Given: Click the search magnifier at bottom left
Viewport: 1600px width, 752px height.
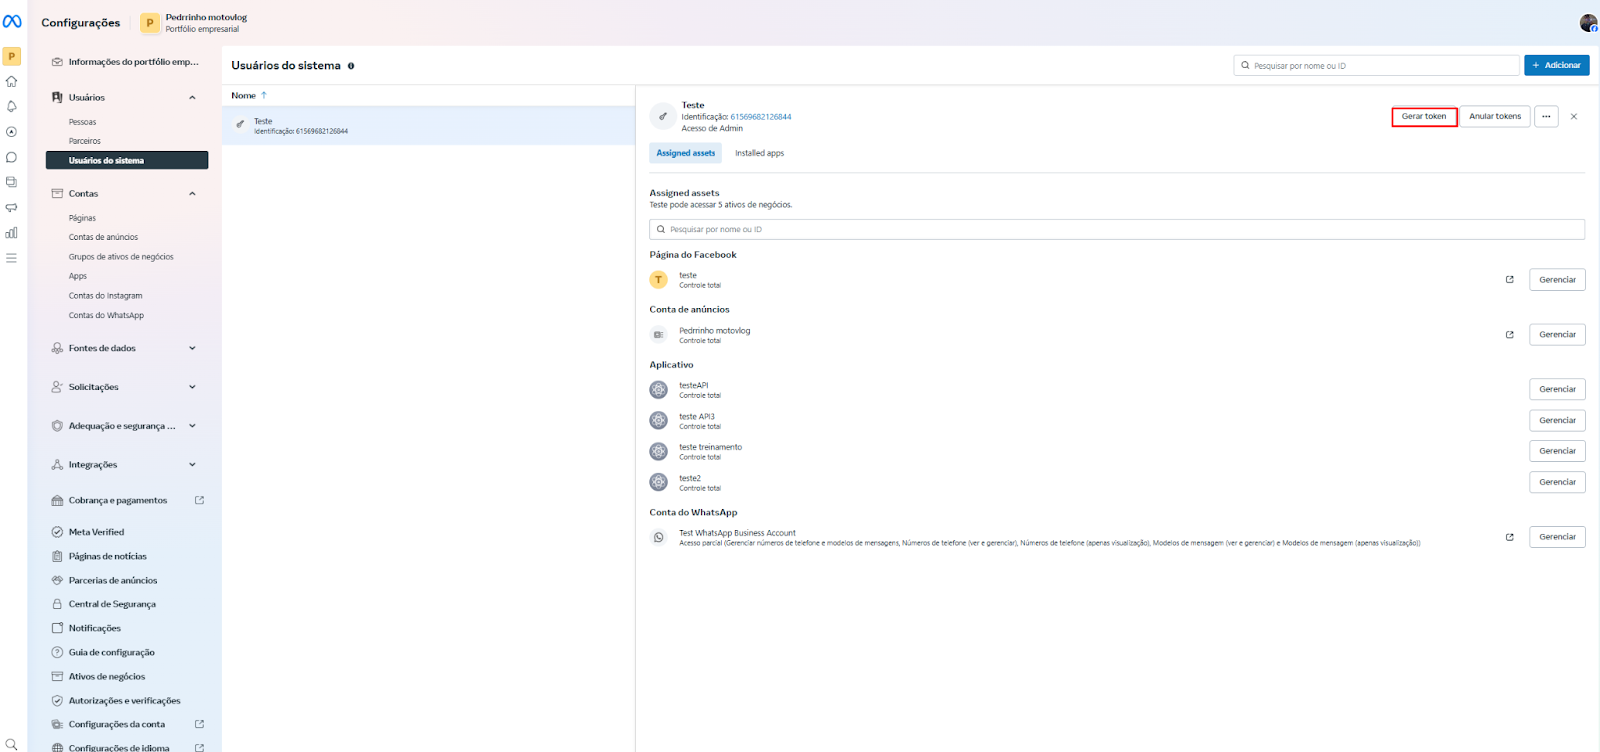Looking at the screenshot, I should [x=11, y=744].
